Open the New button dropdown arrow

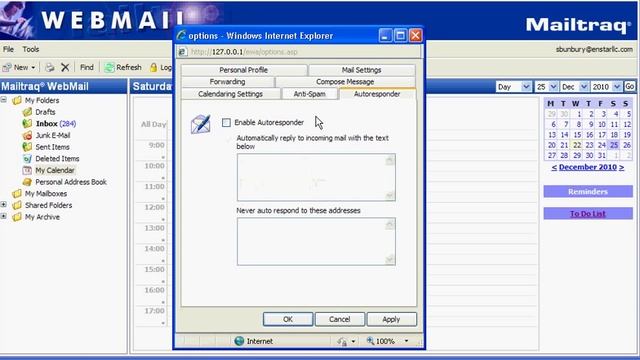33,68
